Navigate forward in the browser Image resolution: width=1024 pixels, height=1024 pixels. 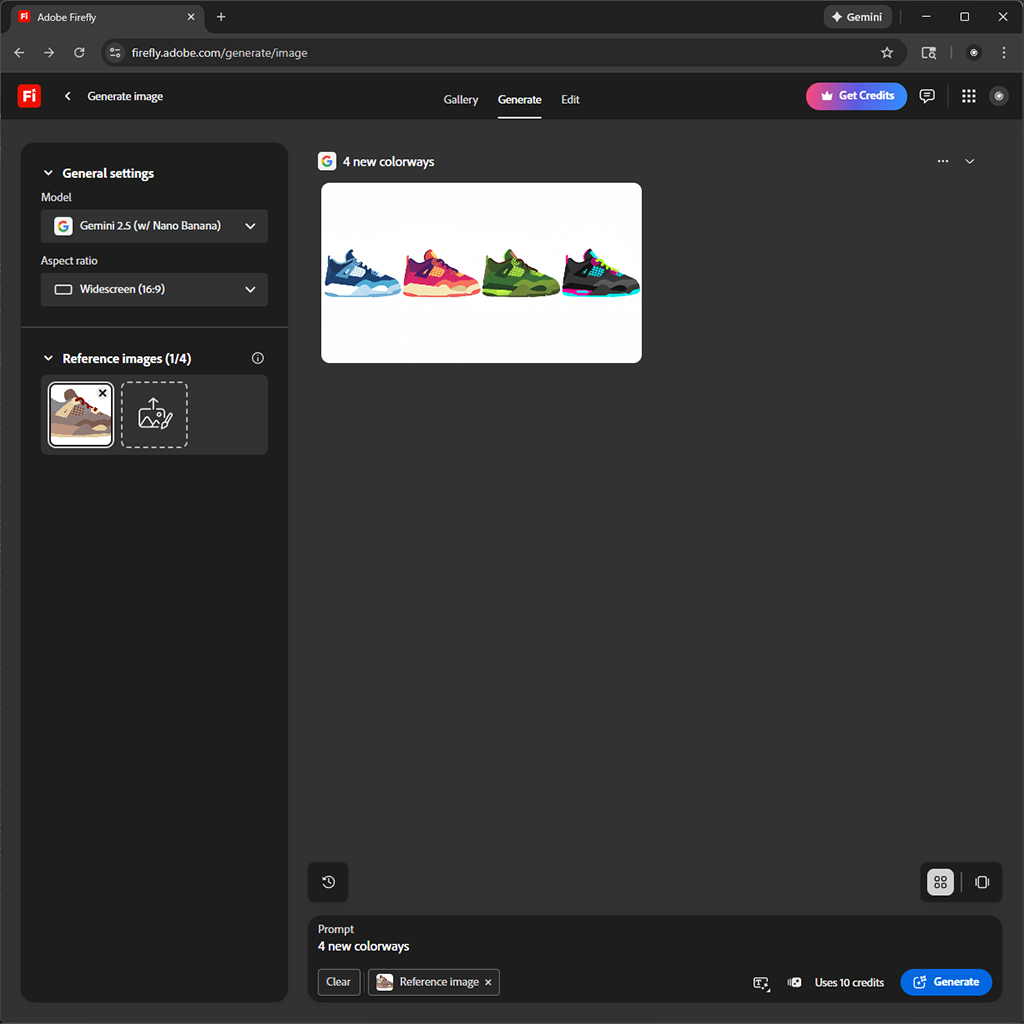click(x=49, y=53)
